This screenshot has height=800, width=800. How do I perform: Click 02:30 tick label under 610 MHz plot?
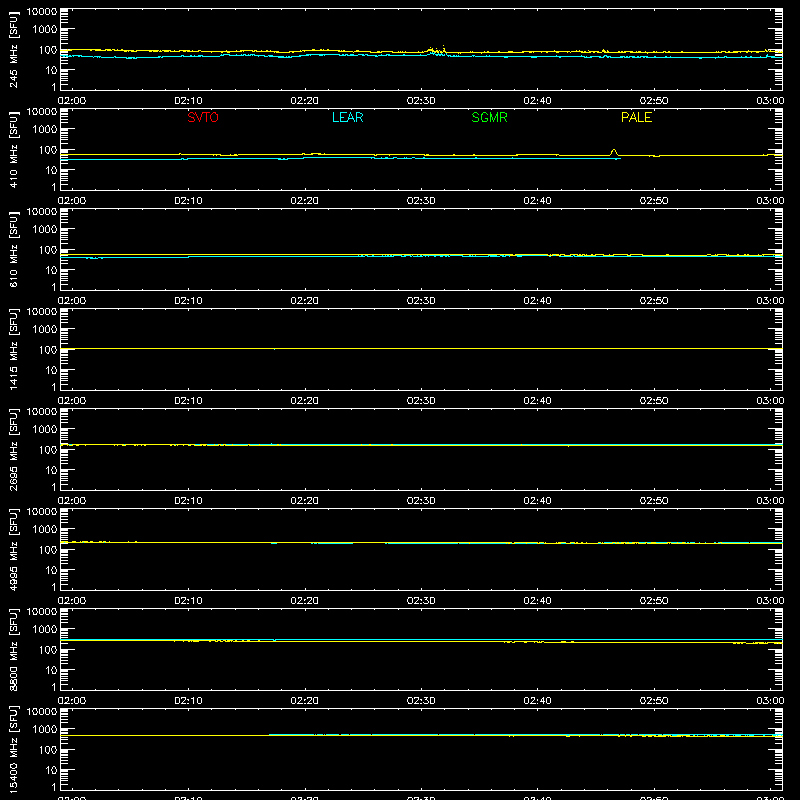pyautogui.click(x=421, y=301)
